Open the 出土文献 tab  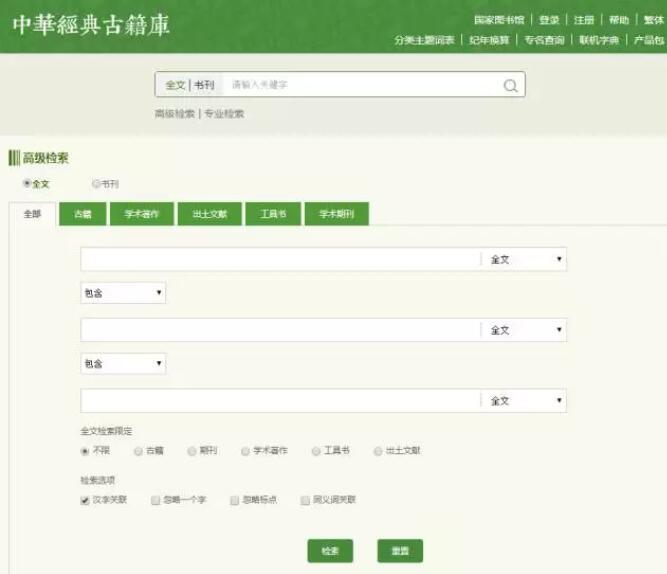209,214
